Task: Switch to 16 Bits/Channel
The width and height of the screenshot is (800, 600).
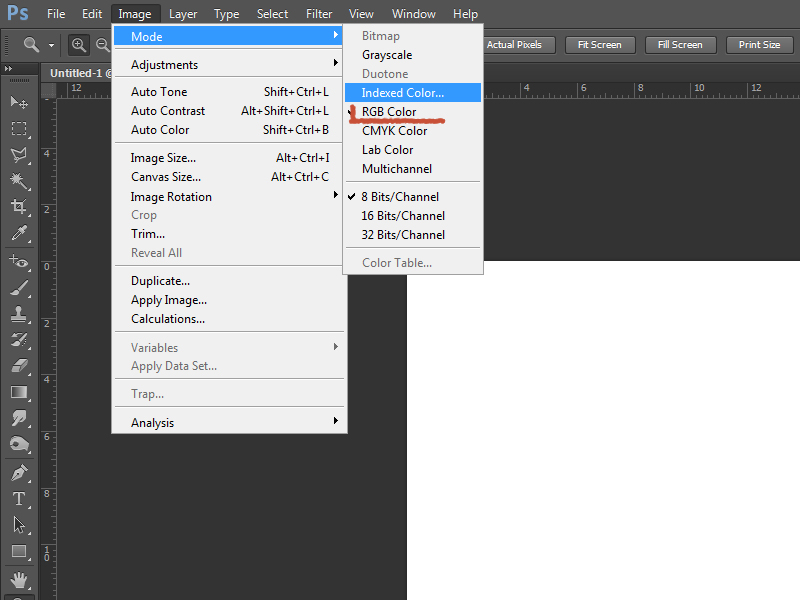Action: pos(413,216)
